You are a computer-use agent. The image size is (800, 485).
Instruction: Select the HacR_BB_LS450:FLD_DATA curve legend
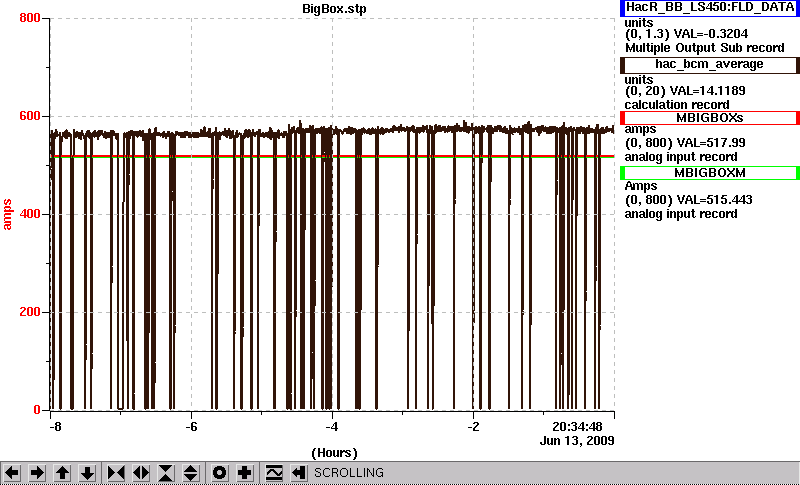710,8
